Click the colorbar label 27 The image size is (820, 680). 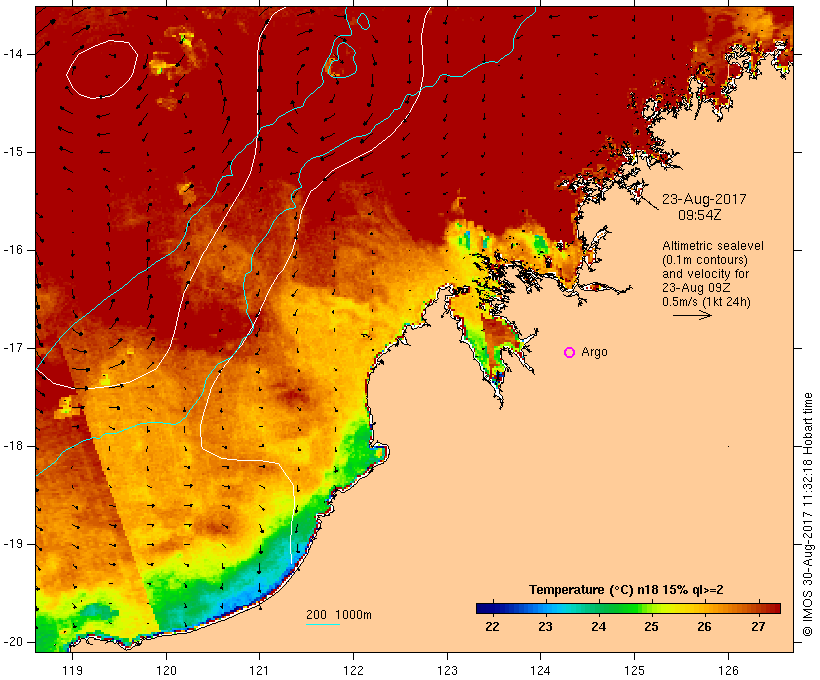pyautogui.click(x=758, y=627)
